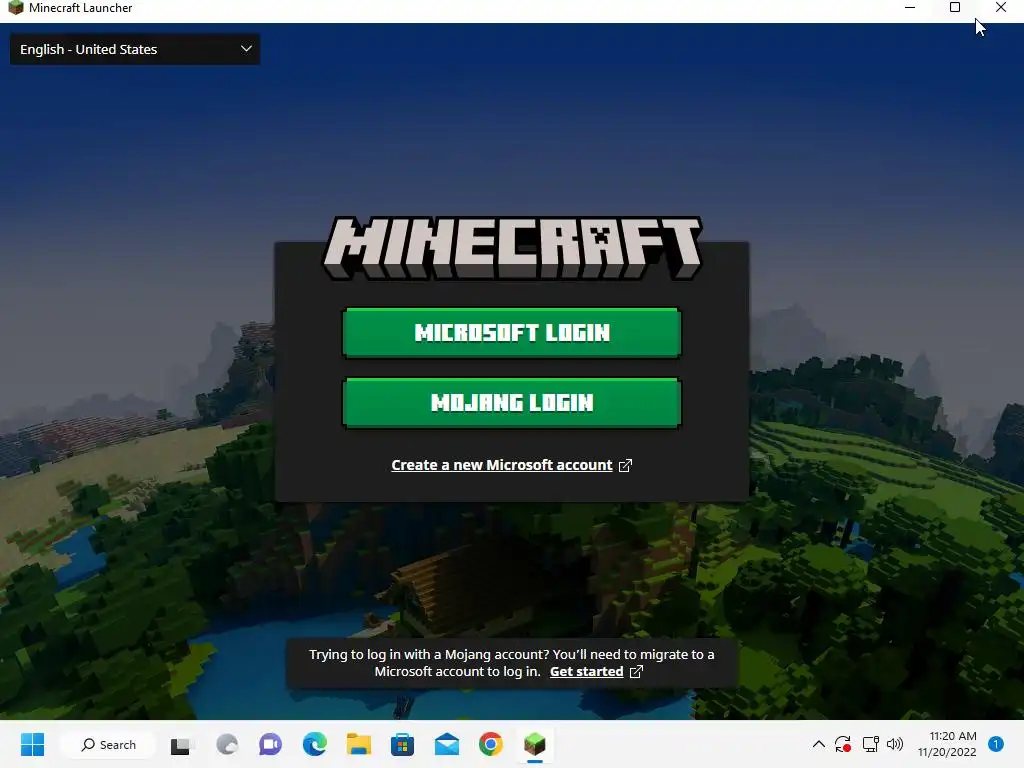Open the Create a new Microsoft account link
This screenshot has width=1024, height=768.
click(x=502, y=465)
